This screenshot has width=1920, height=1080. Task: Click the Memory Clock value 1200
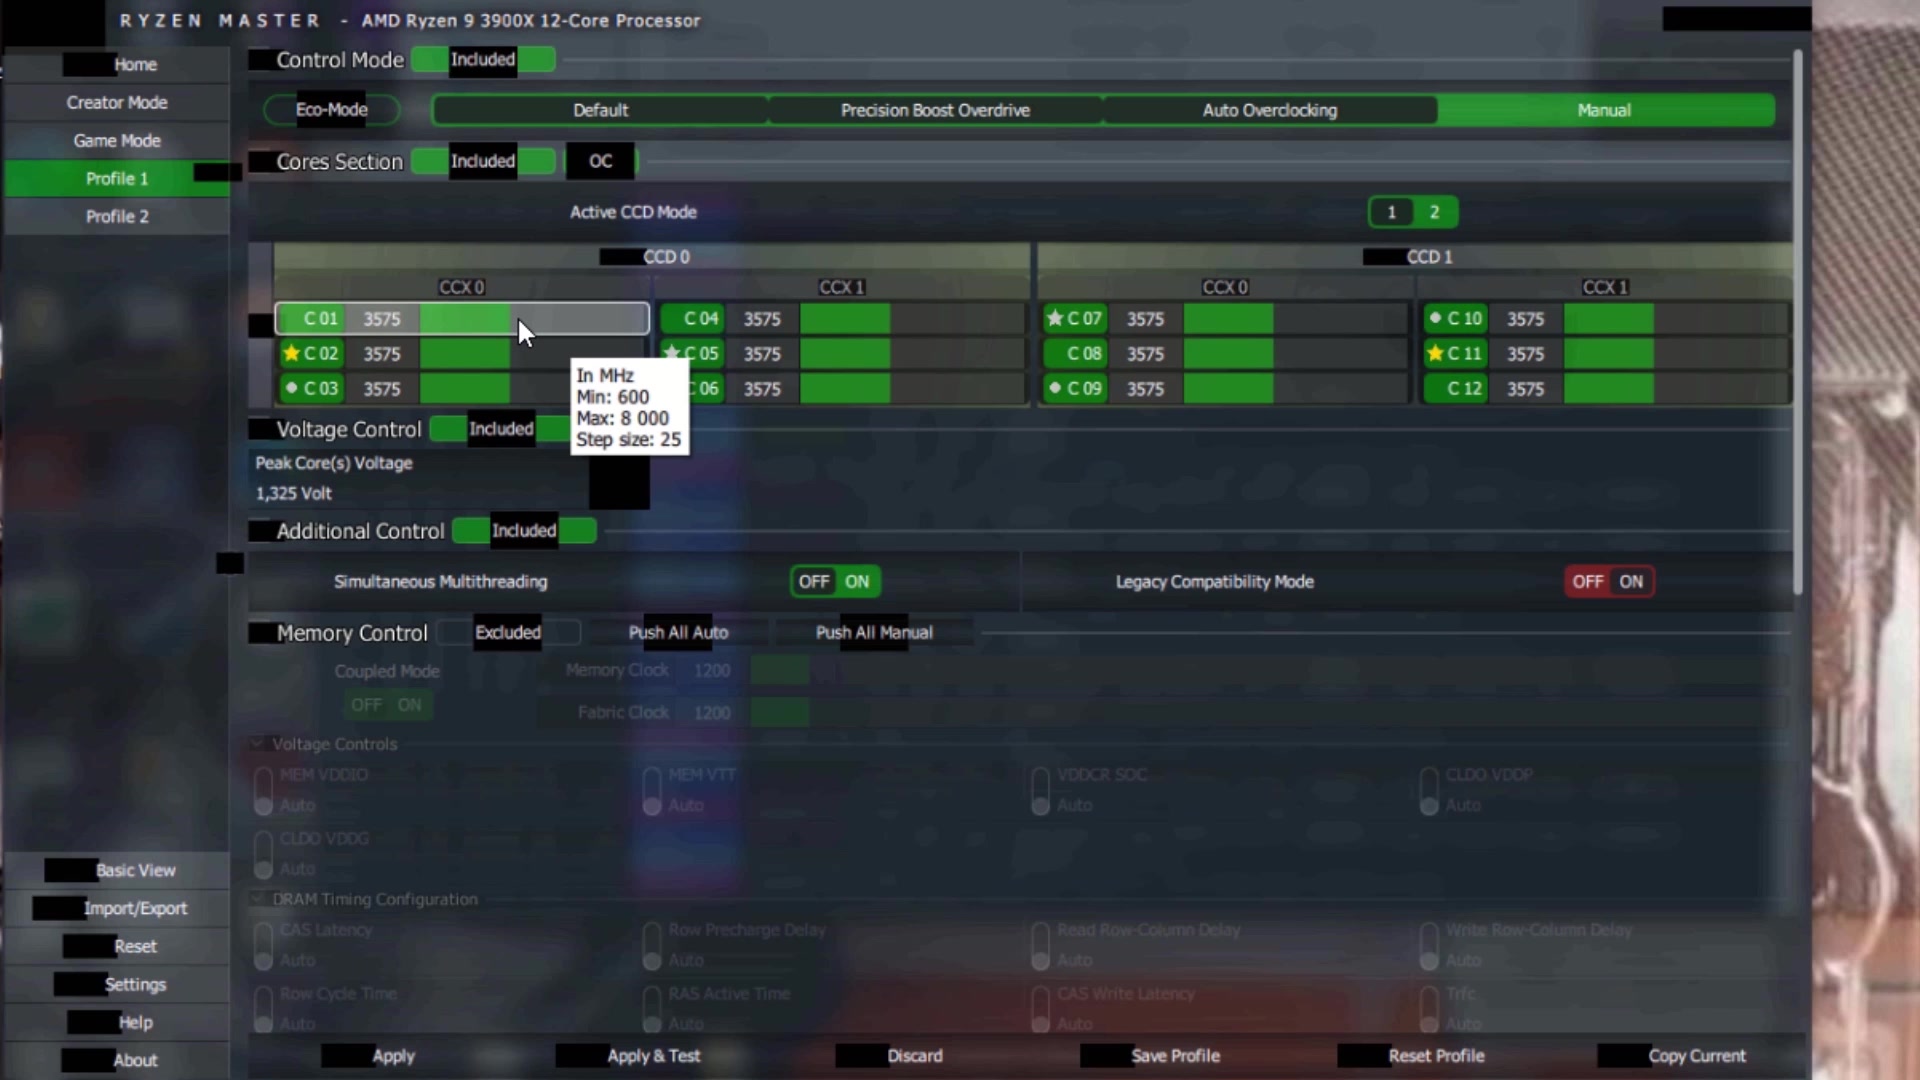click(712, 670)
